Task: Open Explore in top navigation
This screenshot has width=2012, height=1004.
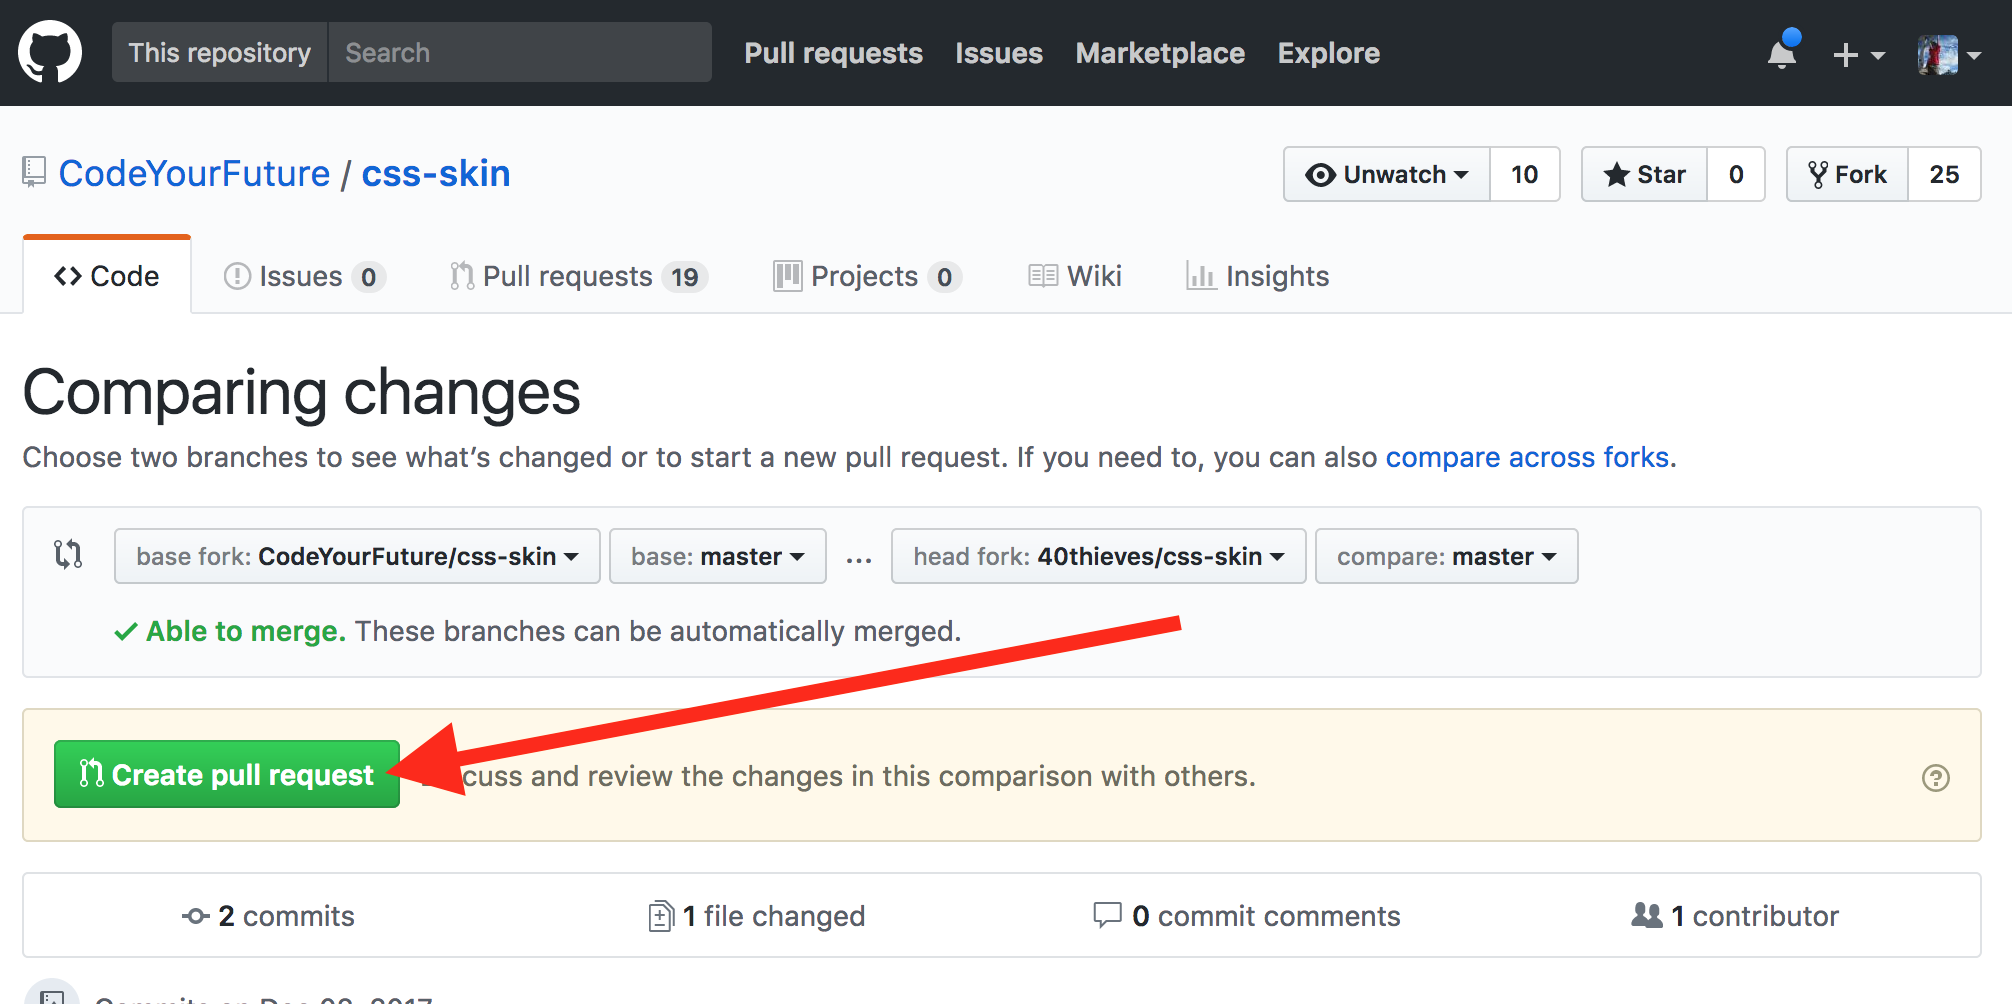Action: [x=1328, y=53]
